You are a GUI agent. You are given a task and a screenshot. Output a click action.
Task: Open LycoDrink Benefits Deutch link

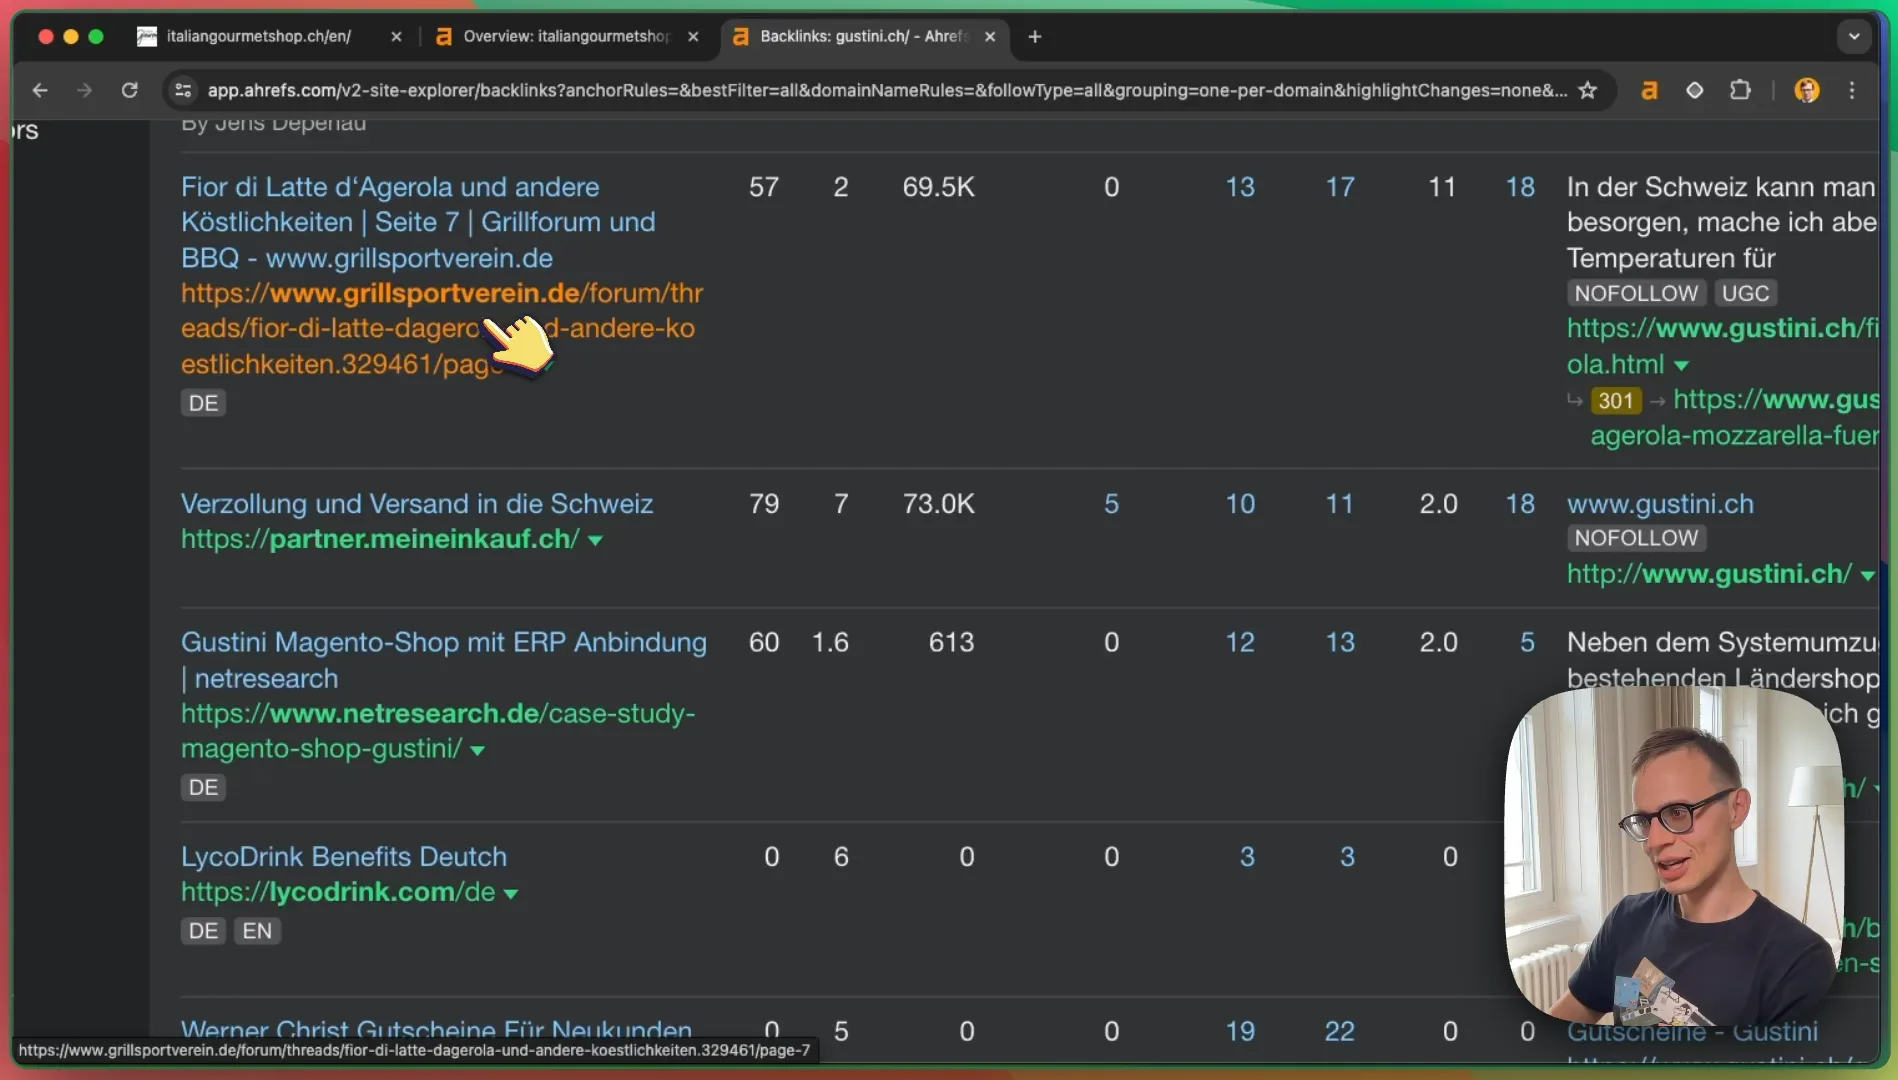click(344, 856)
